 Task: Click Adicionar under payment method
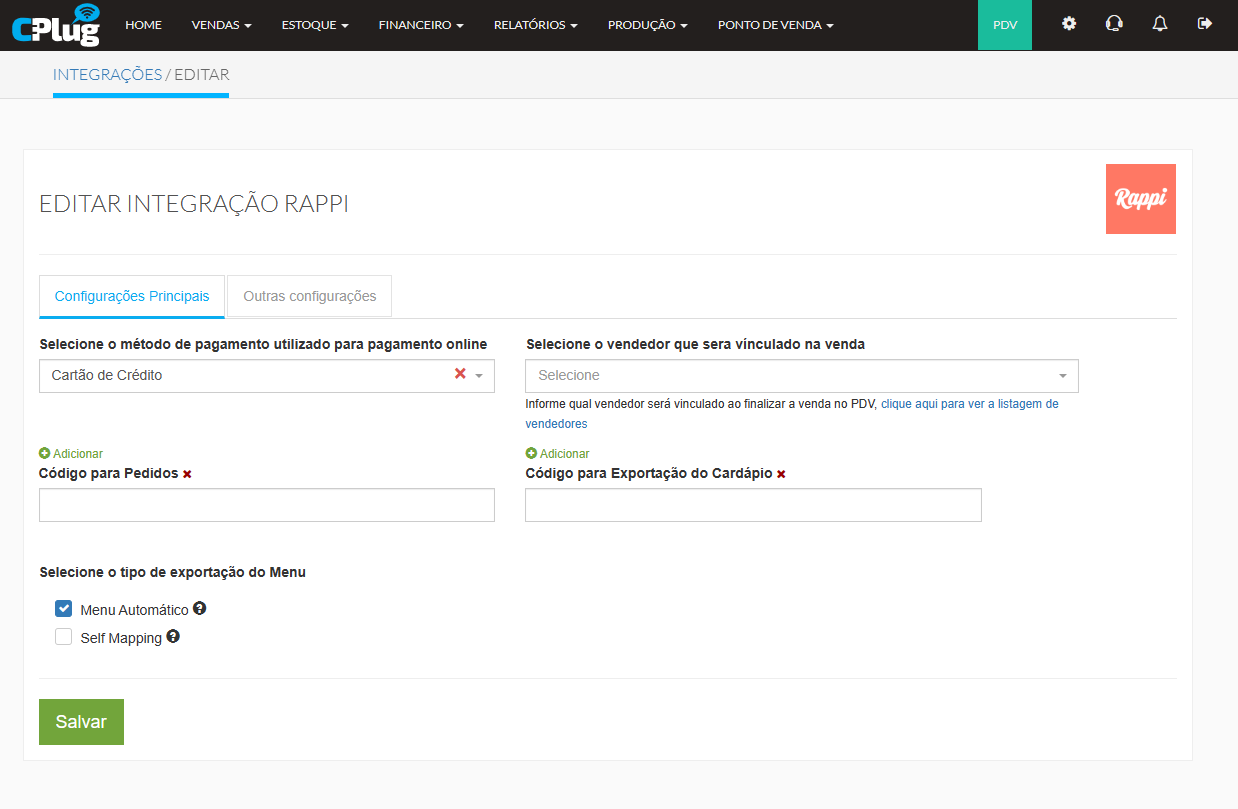click(x=71, y=454)
